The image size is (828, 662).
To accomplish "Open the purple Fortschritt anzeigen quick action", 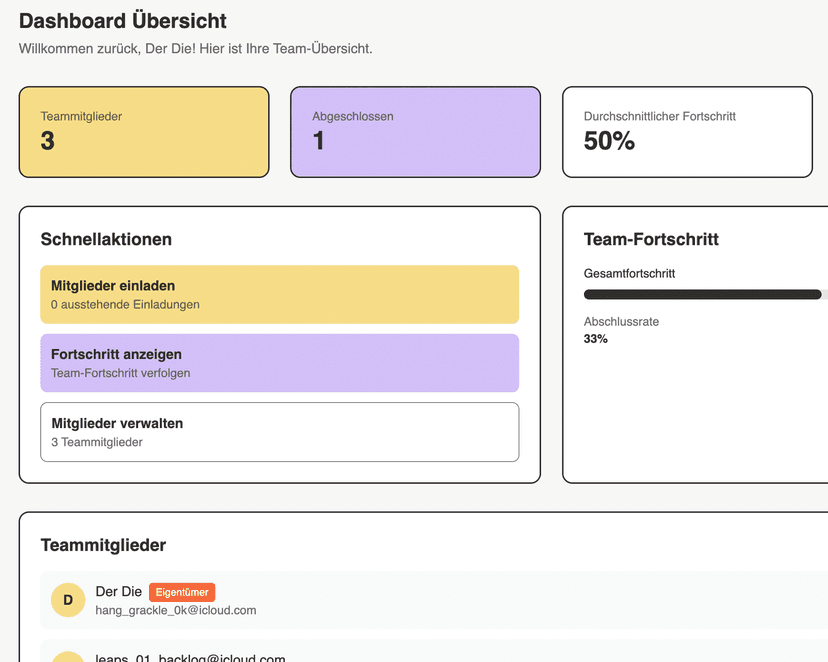I will tap(279, 363).
